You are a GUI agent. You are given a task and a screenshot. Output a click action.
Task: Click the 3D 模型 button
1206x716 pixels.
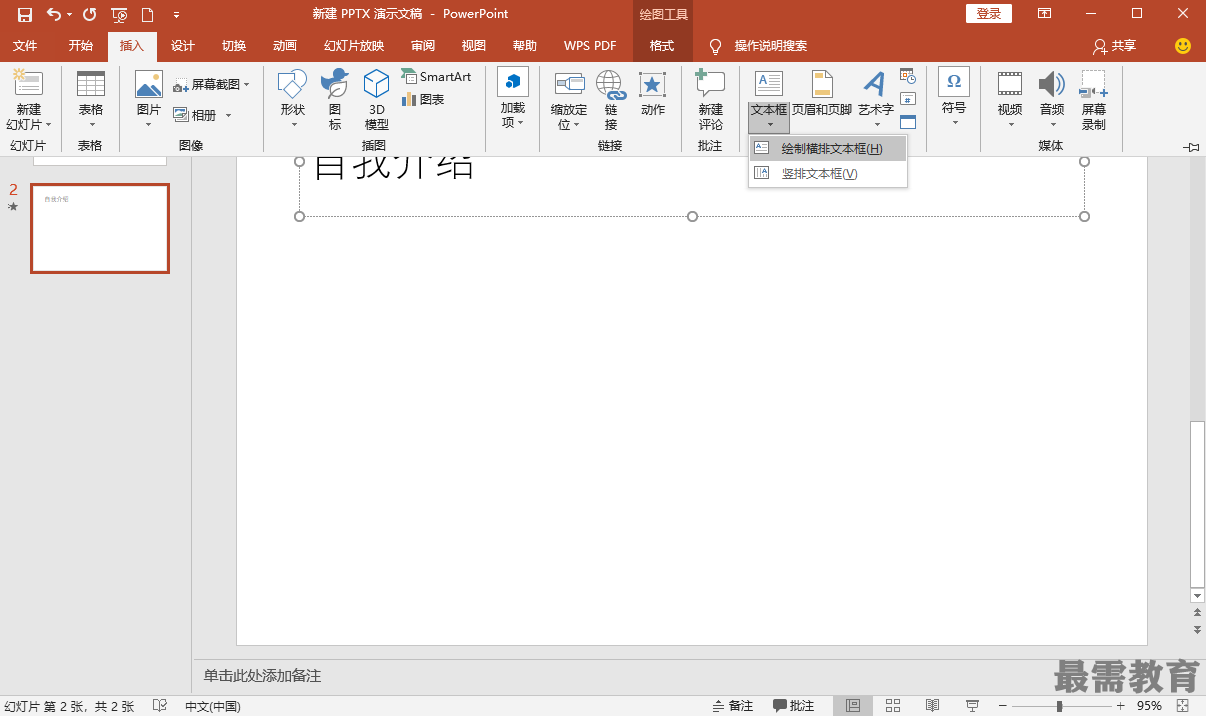point(377,100)
